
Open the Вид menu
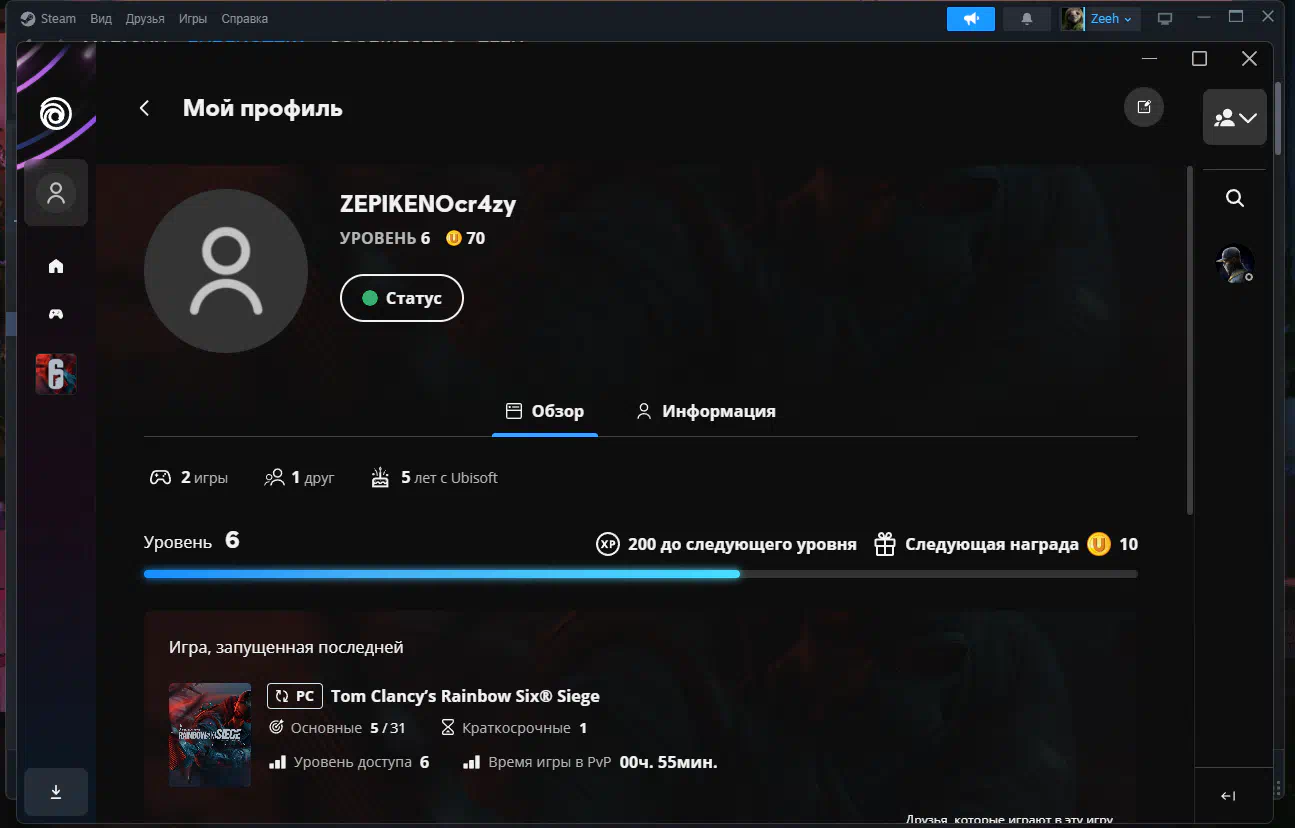[101, 19]
